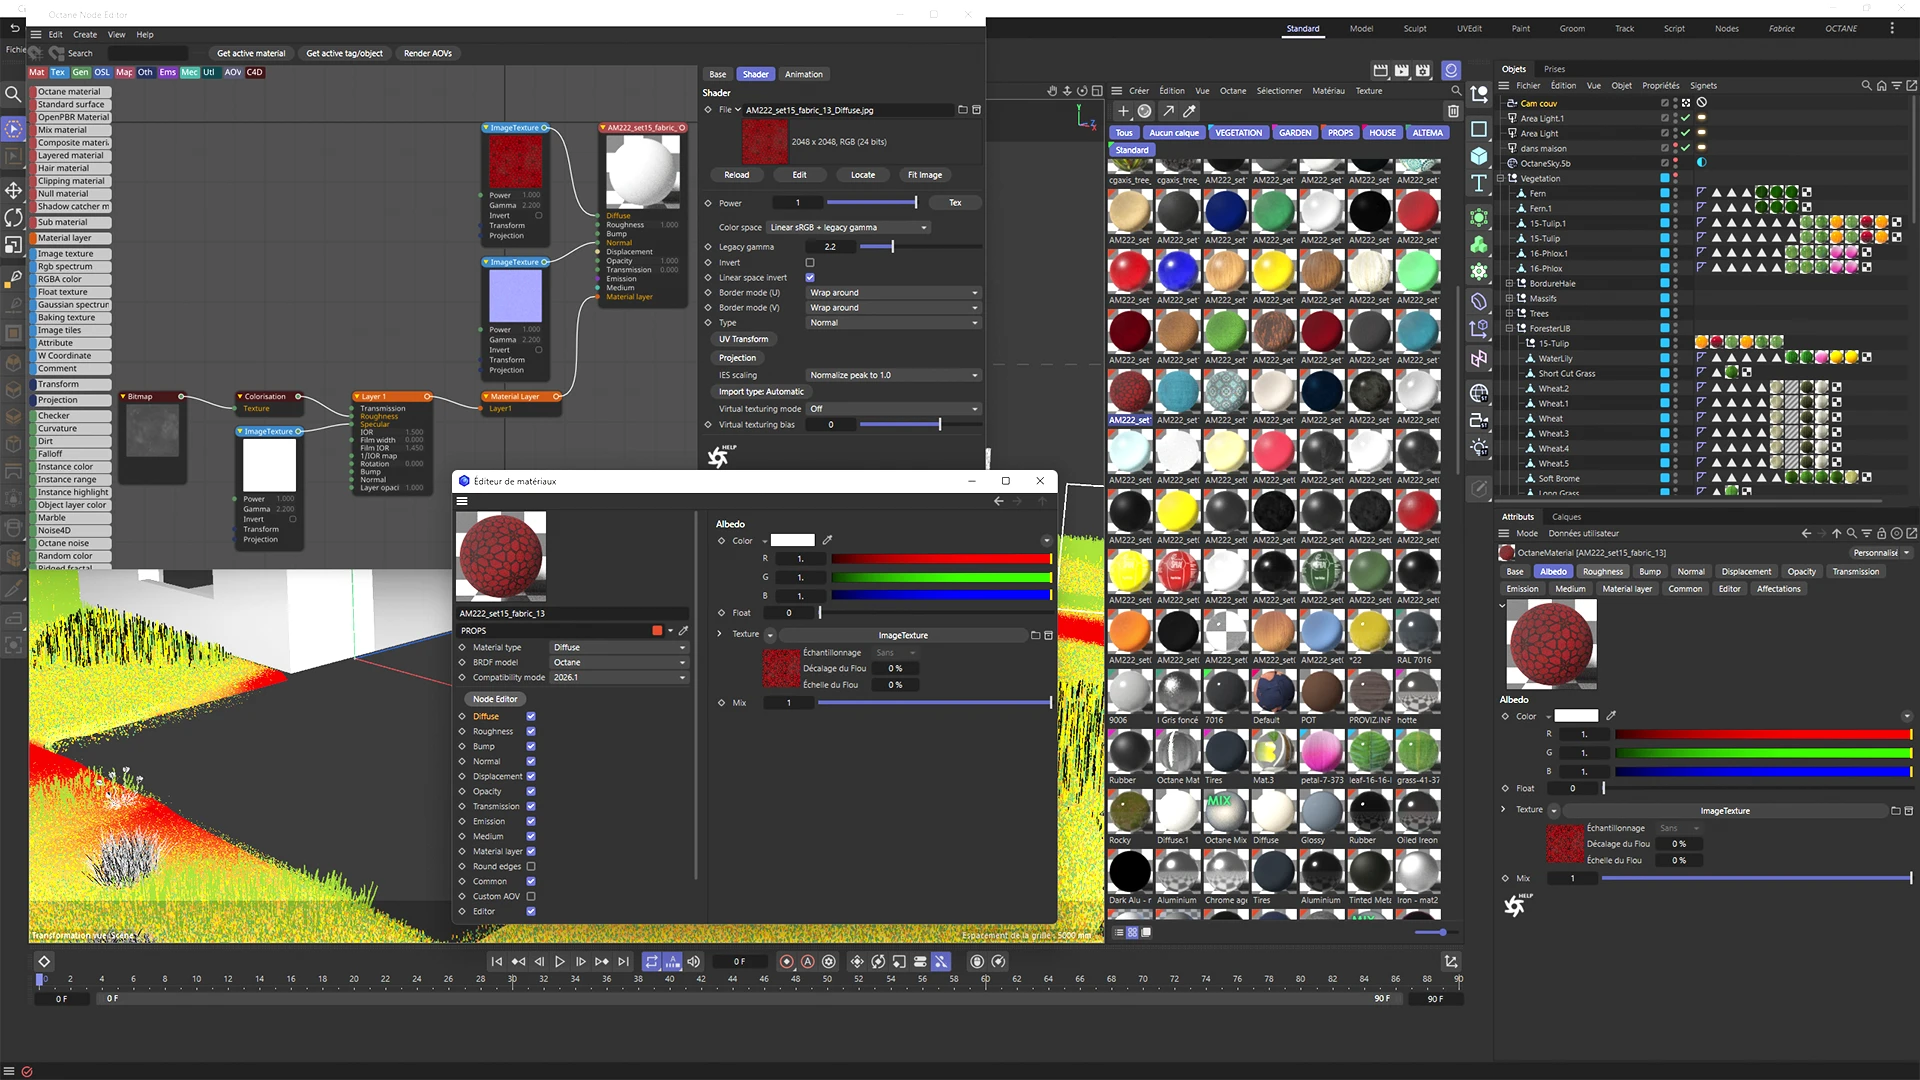Enable the Round edges checkbox
The image size is (1920, 1080).
coord(531,867)
